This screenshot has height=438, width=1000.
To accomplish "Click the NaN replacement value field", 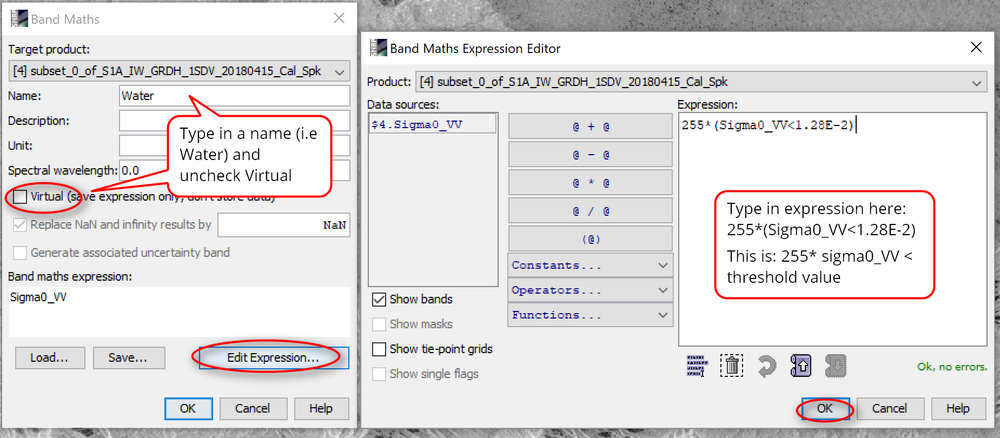I will tap(284, 225).
